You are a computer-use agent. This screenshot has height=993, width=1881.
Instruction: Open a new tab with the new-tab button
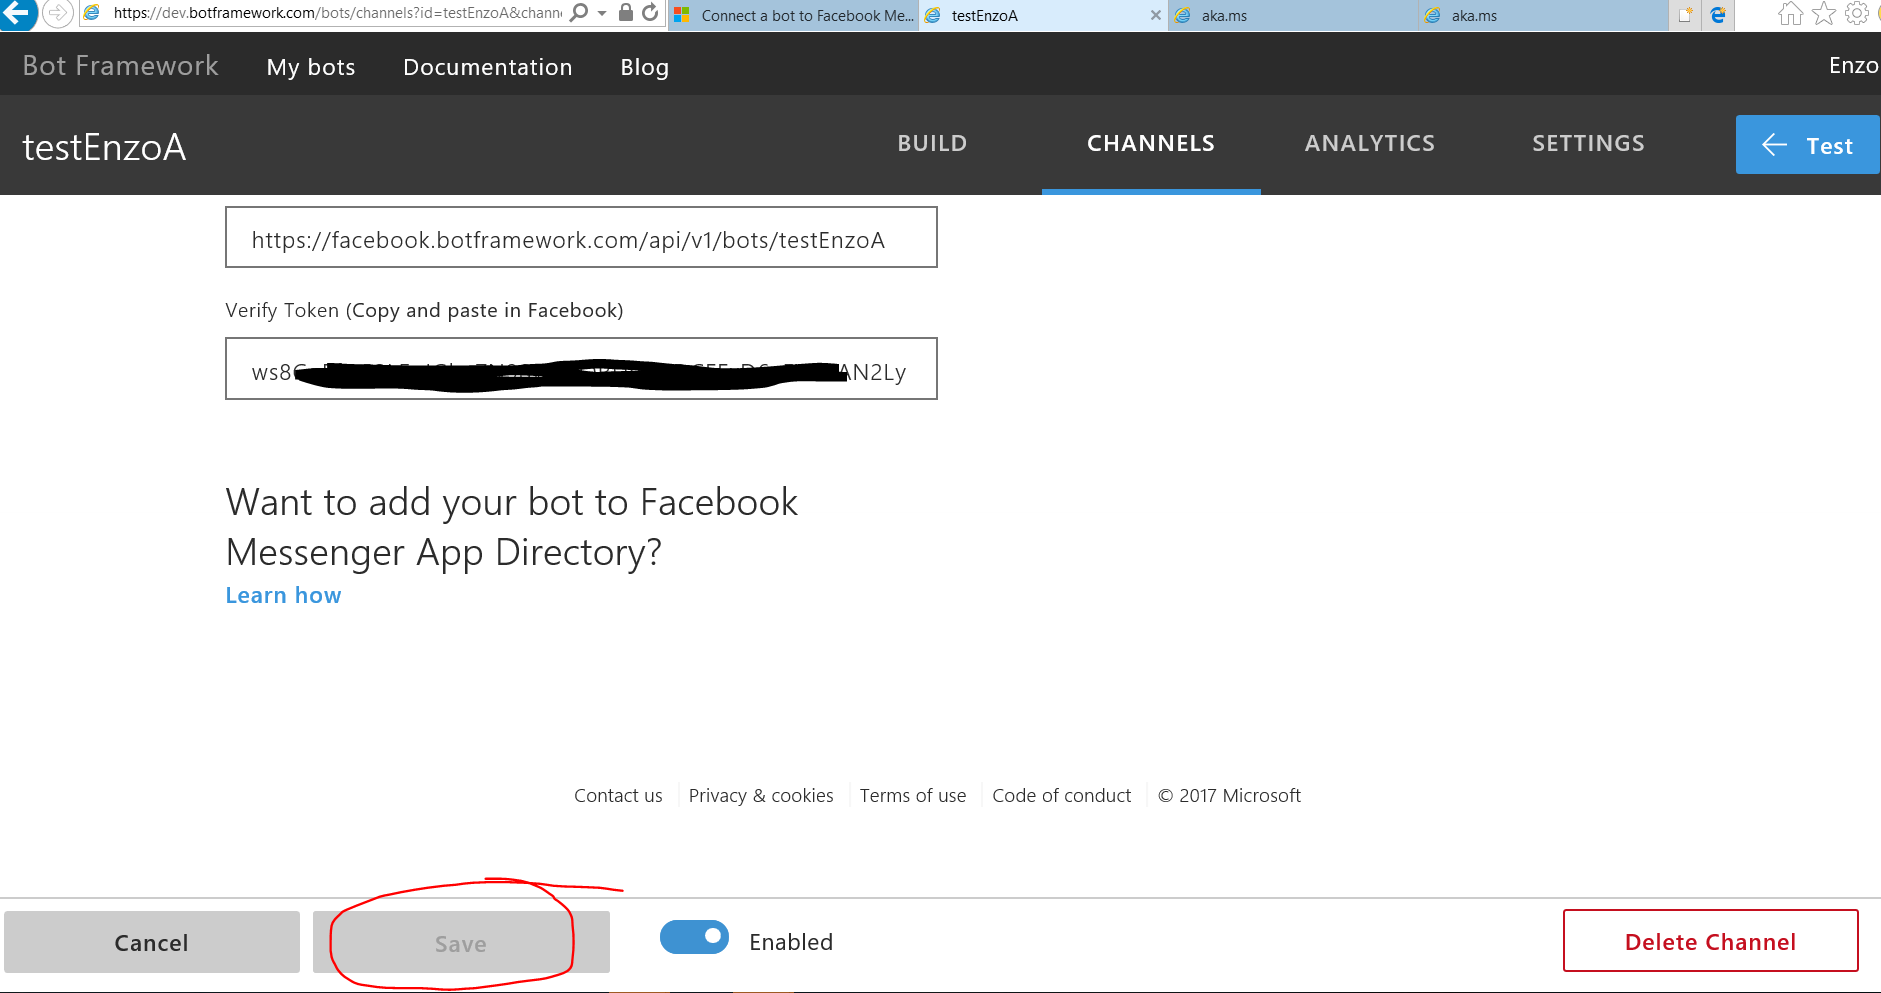[x=1685, y=15]
